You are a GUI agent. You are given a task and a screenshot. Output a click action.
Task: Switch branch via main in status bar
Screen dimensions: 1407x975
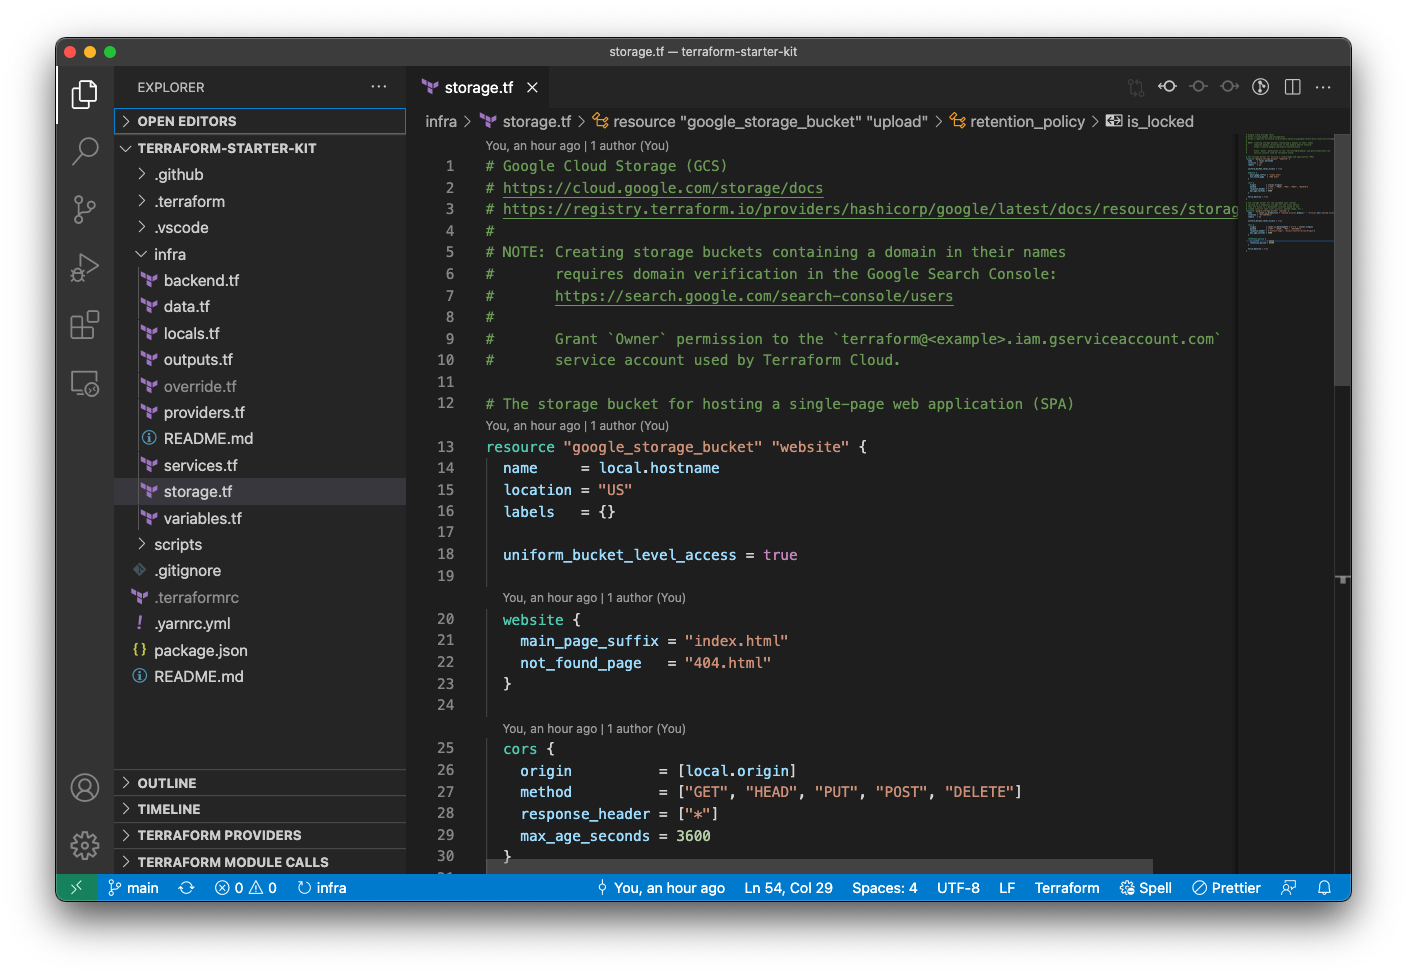[133, 888]
